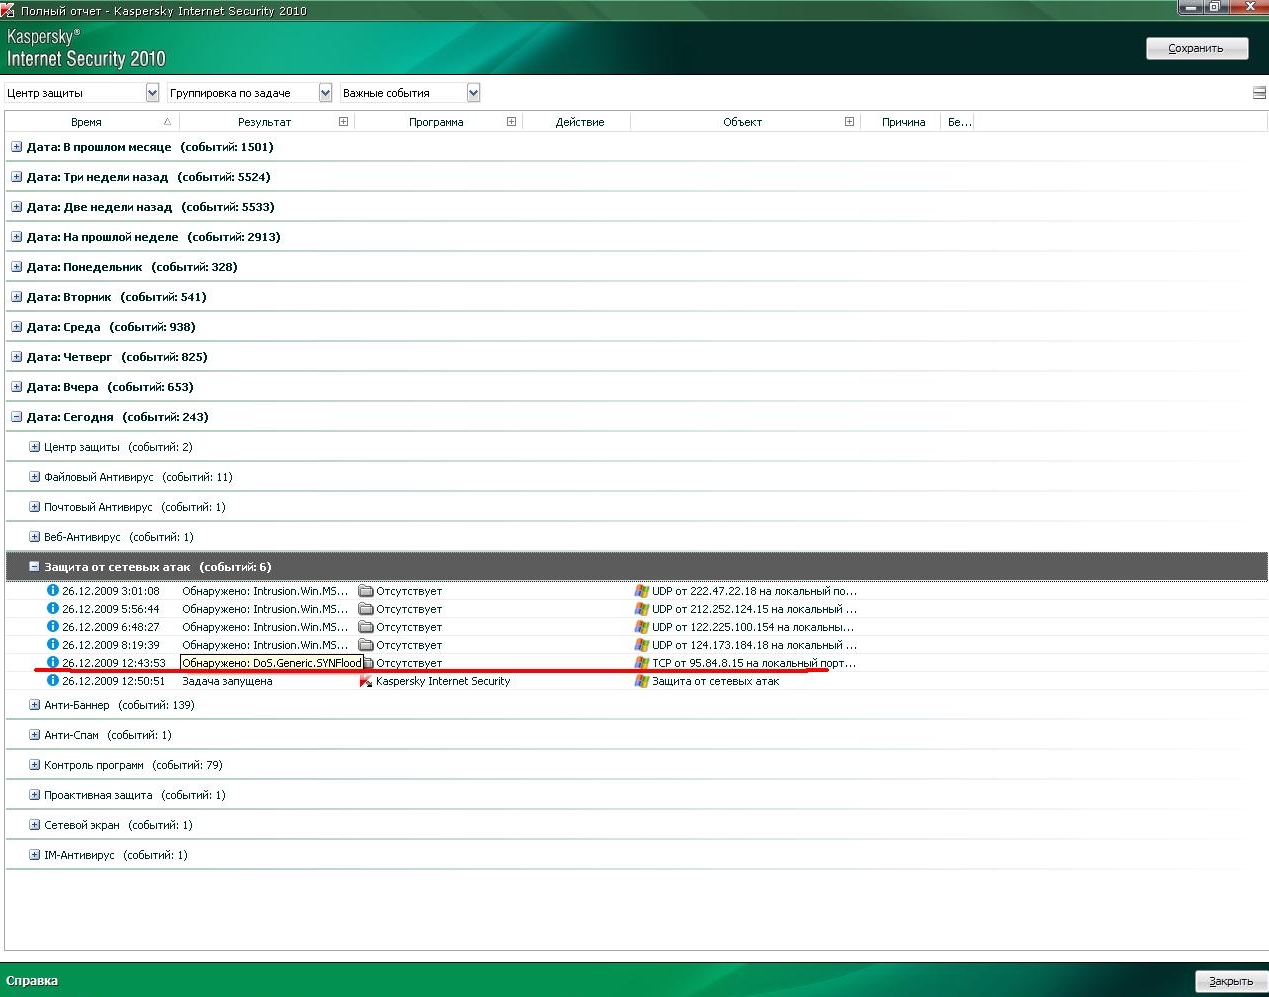Viewport: 1269px width, 997px height.
Task: Open the Важные события dropdown
Action: coord(473,93)
